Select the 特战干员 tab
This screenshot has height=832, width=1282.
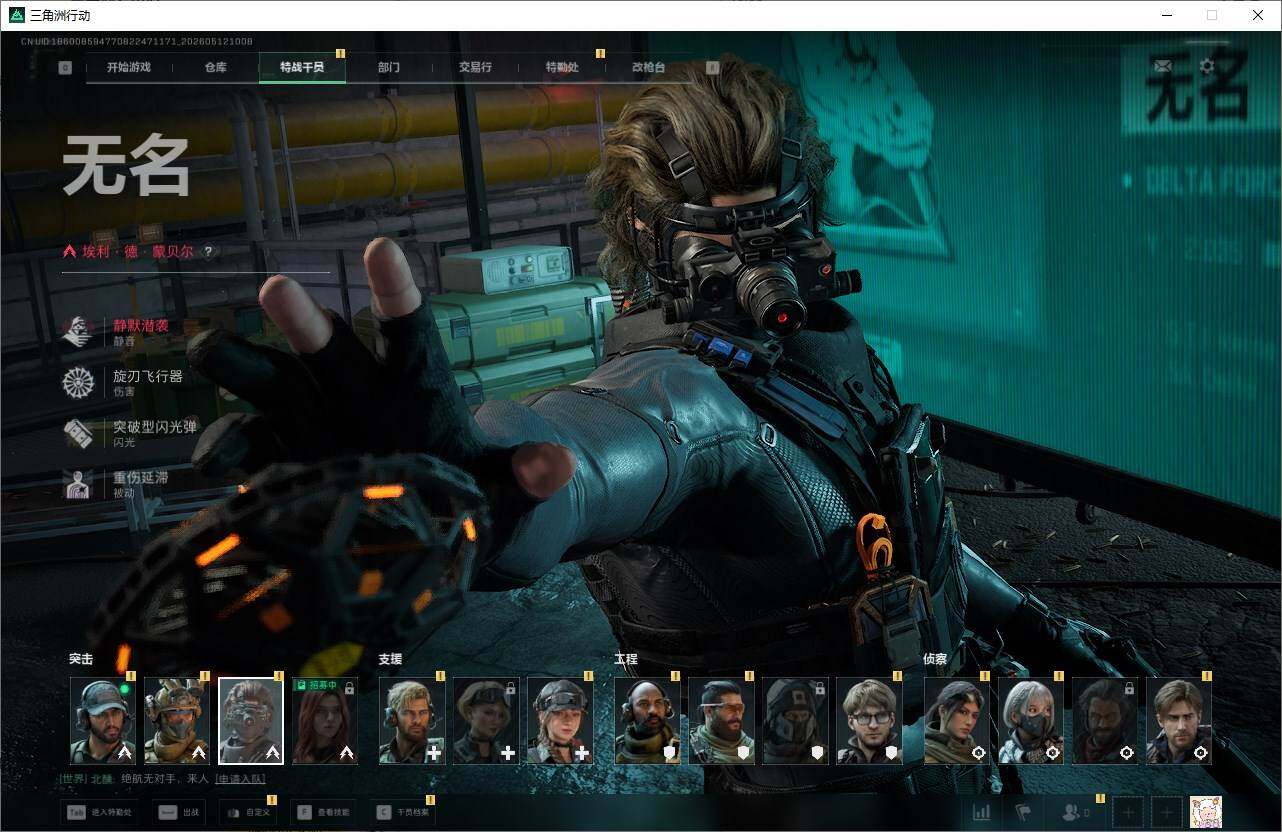[301, 67]
